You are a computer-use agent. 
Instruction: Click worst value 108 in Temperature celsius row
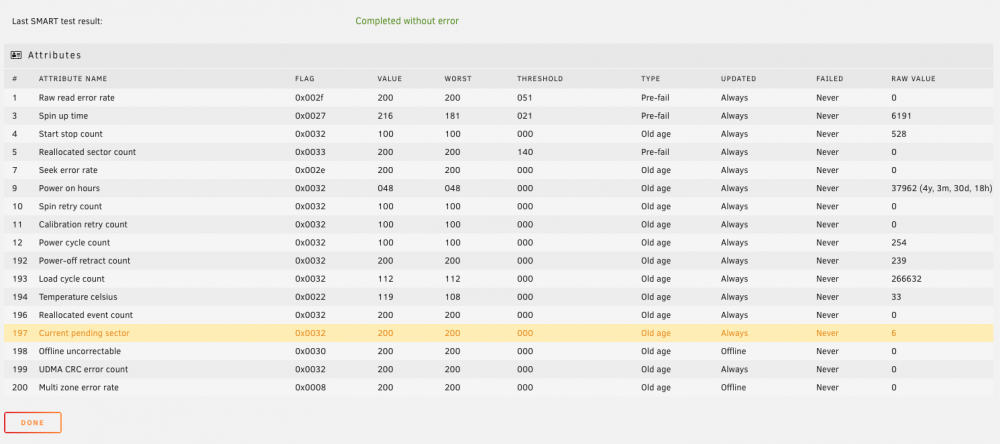click(x=452, y=297)
